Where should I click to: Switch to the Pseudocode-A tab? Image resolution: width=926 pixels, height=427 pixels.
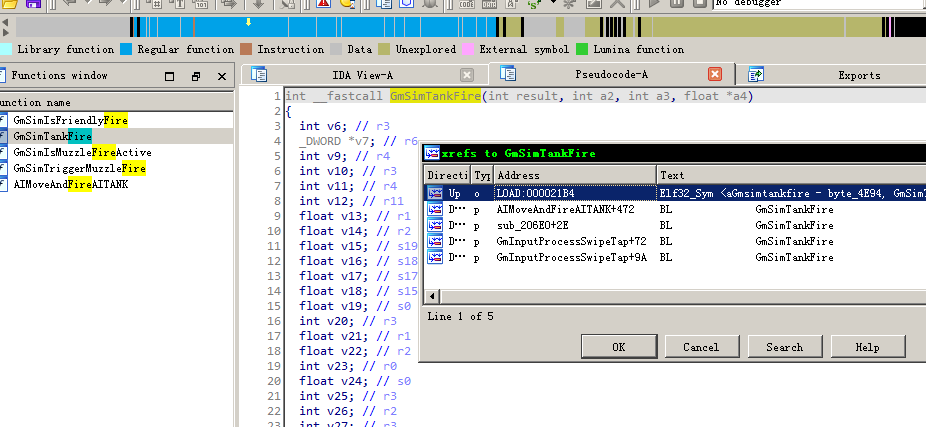click(611, 74)
